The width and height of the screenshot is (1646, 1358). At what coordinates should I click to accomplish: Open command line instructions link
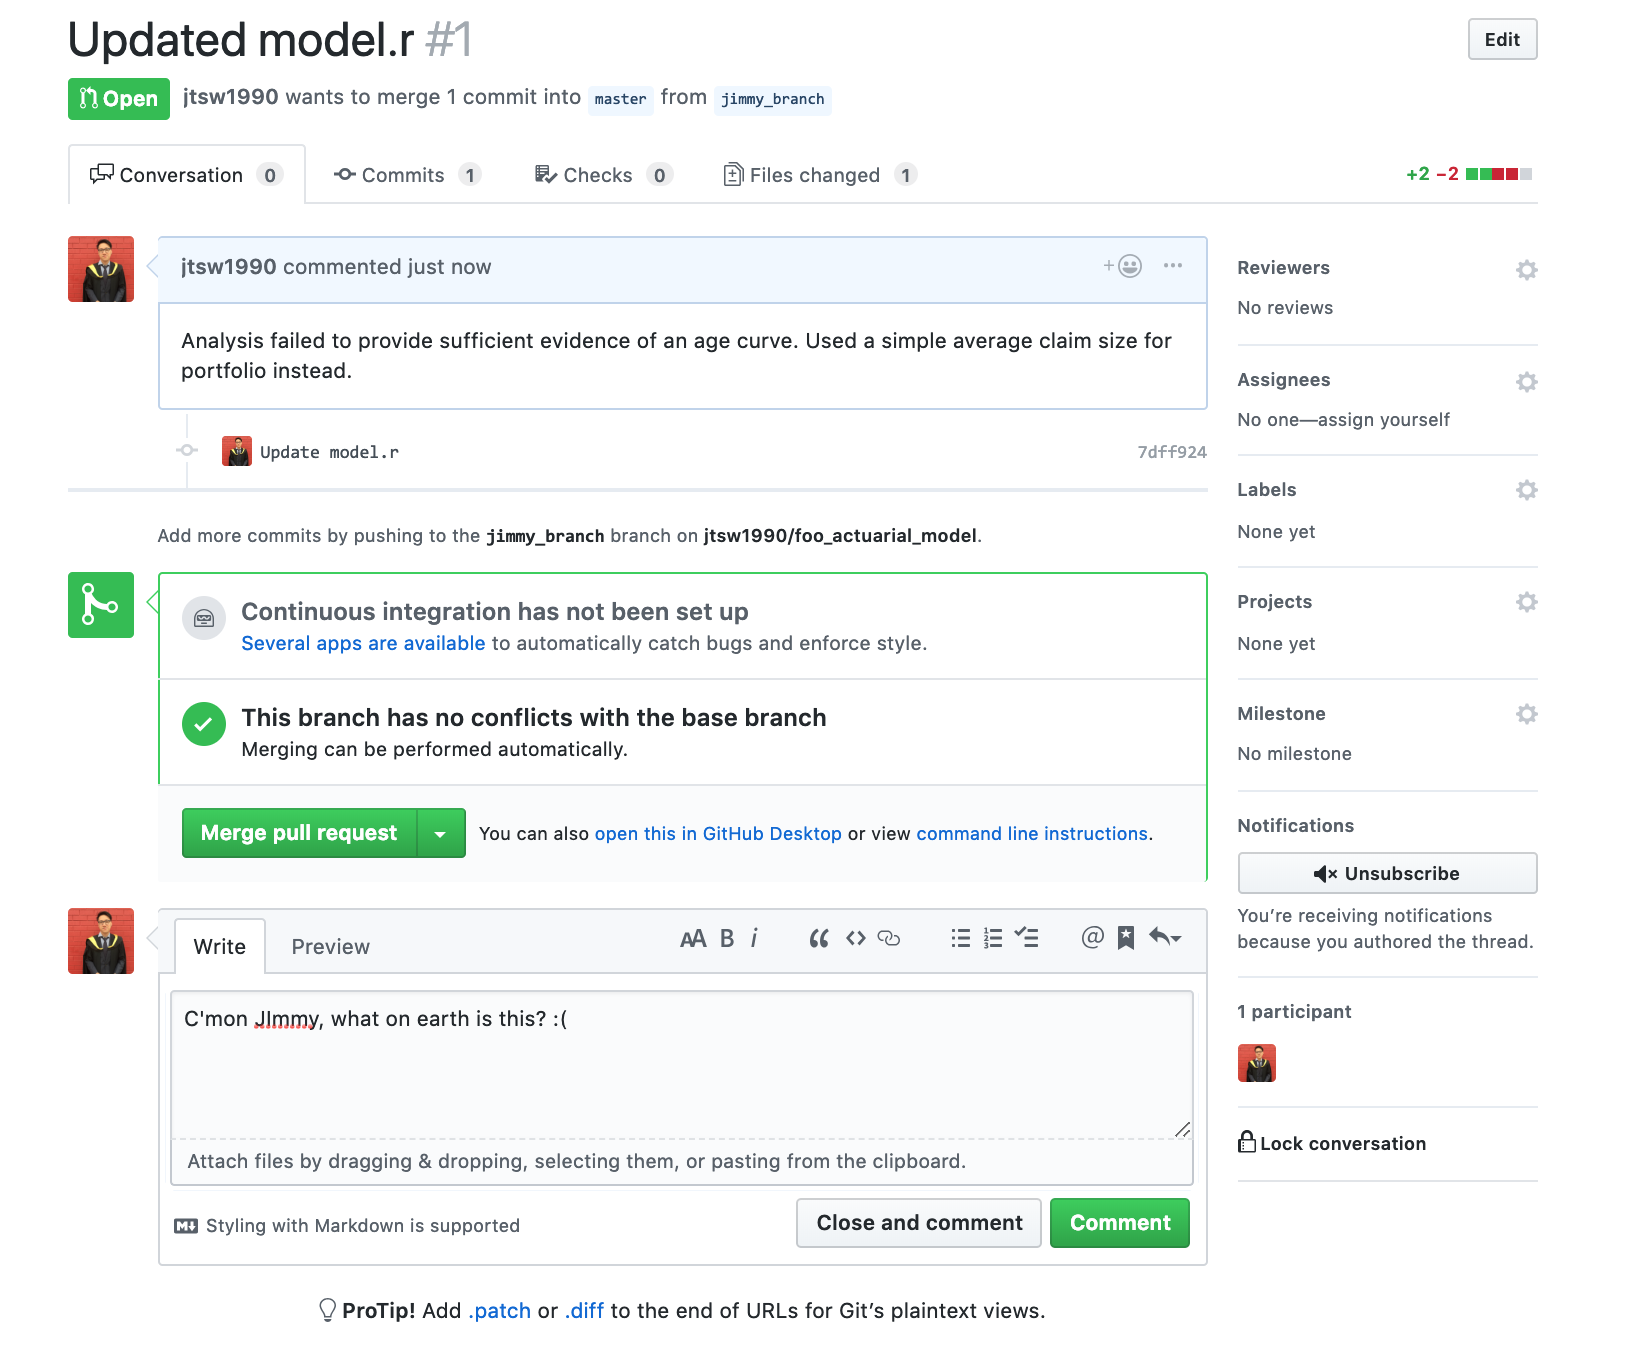(1031, 834)
